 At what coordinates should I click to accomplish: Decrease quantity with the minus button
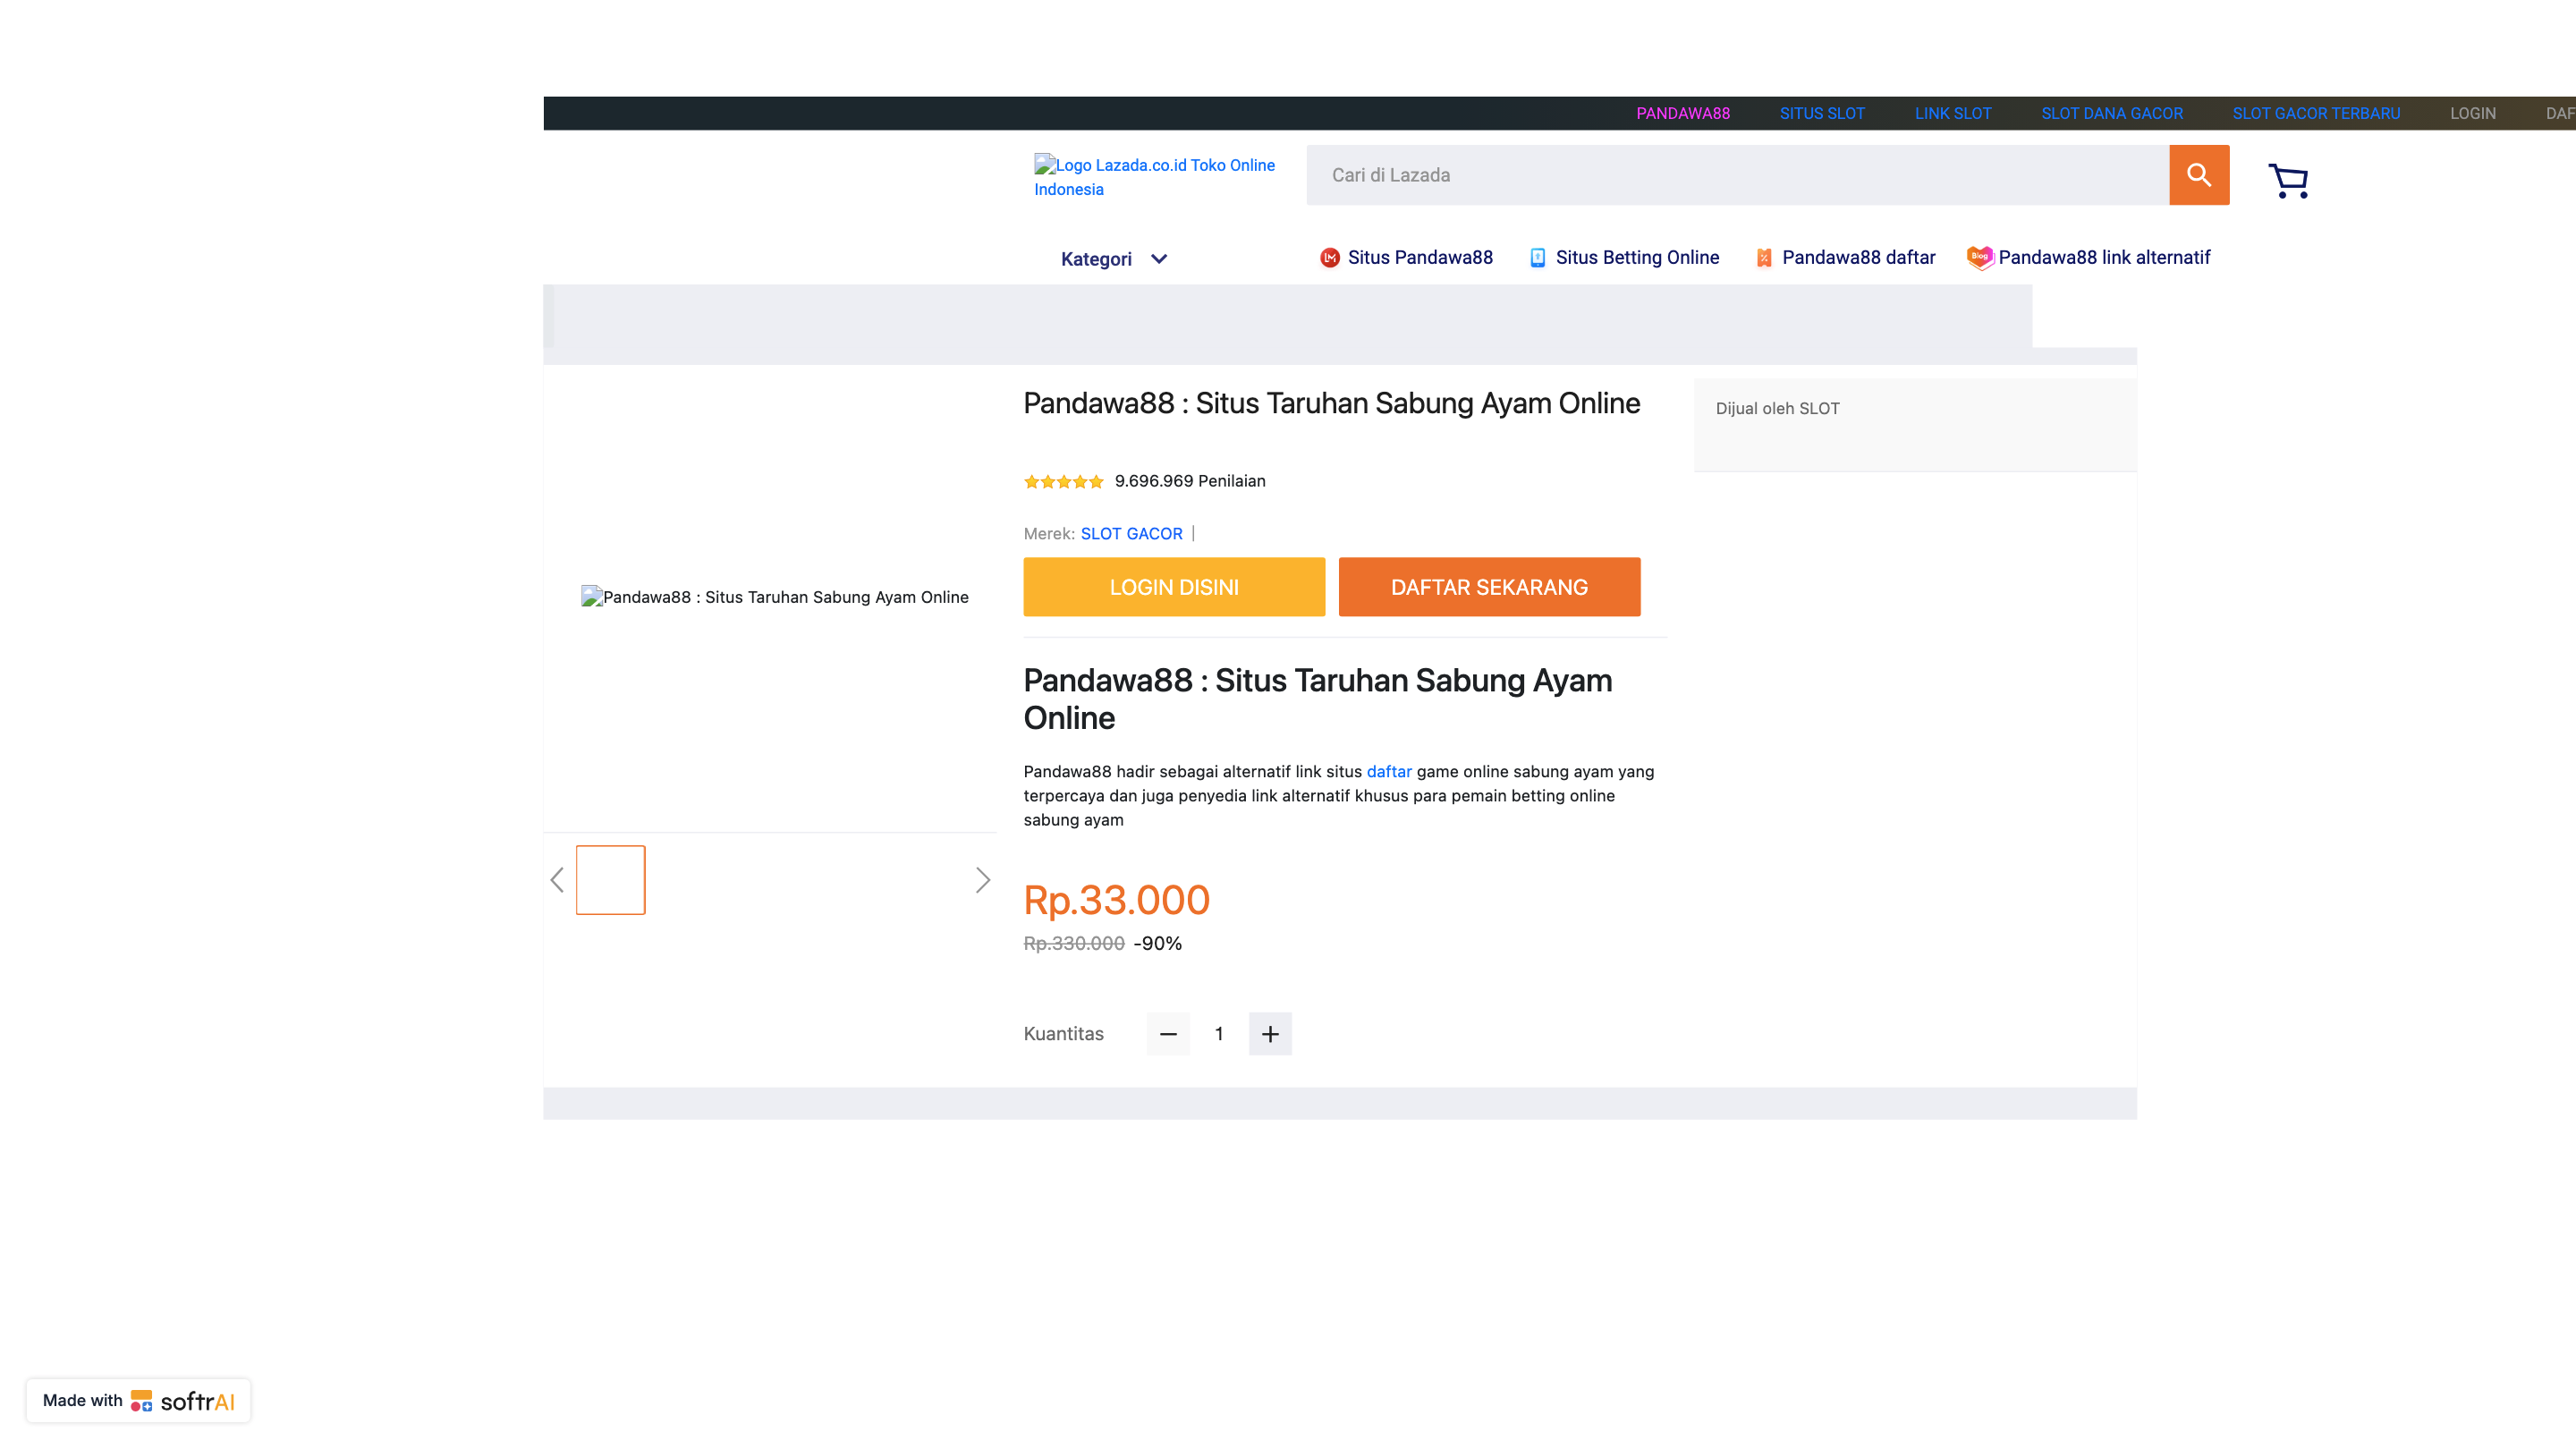coord(1167,1034)
